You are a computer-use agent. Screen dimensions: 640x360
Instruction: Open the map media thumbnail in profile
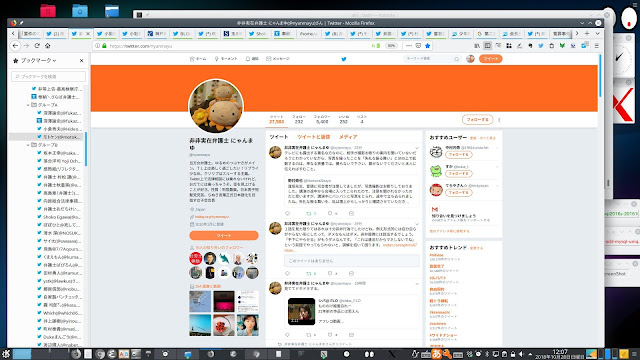pyautogui.click(x=200, y=301)
